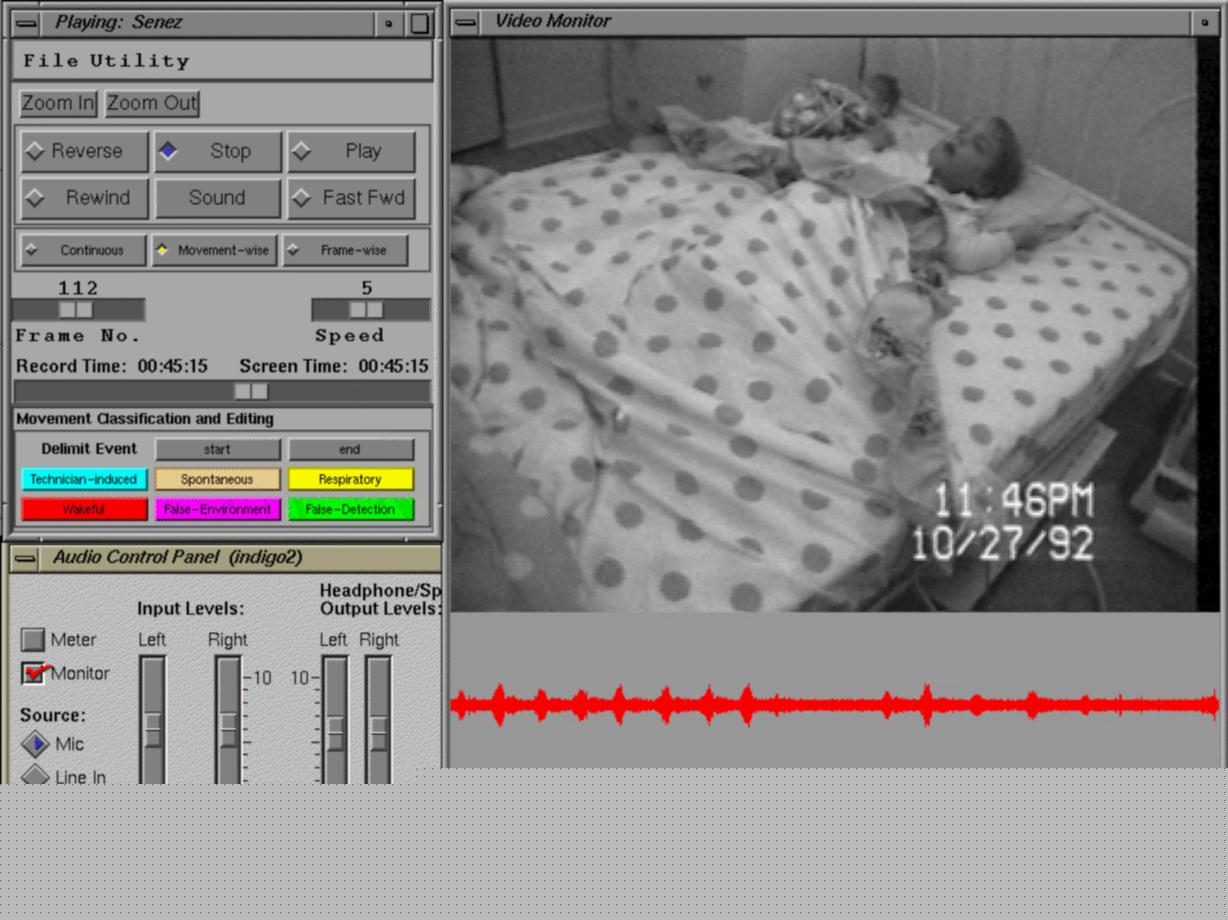Click the record time position slider thumb

coord(251,392)
